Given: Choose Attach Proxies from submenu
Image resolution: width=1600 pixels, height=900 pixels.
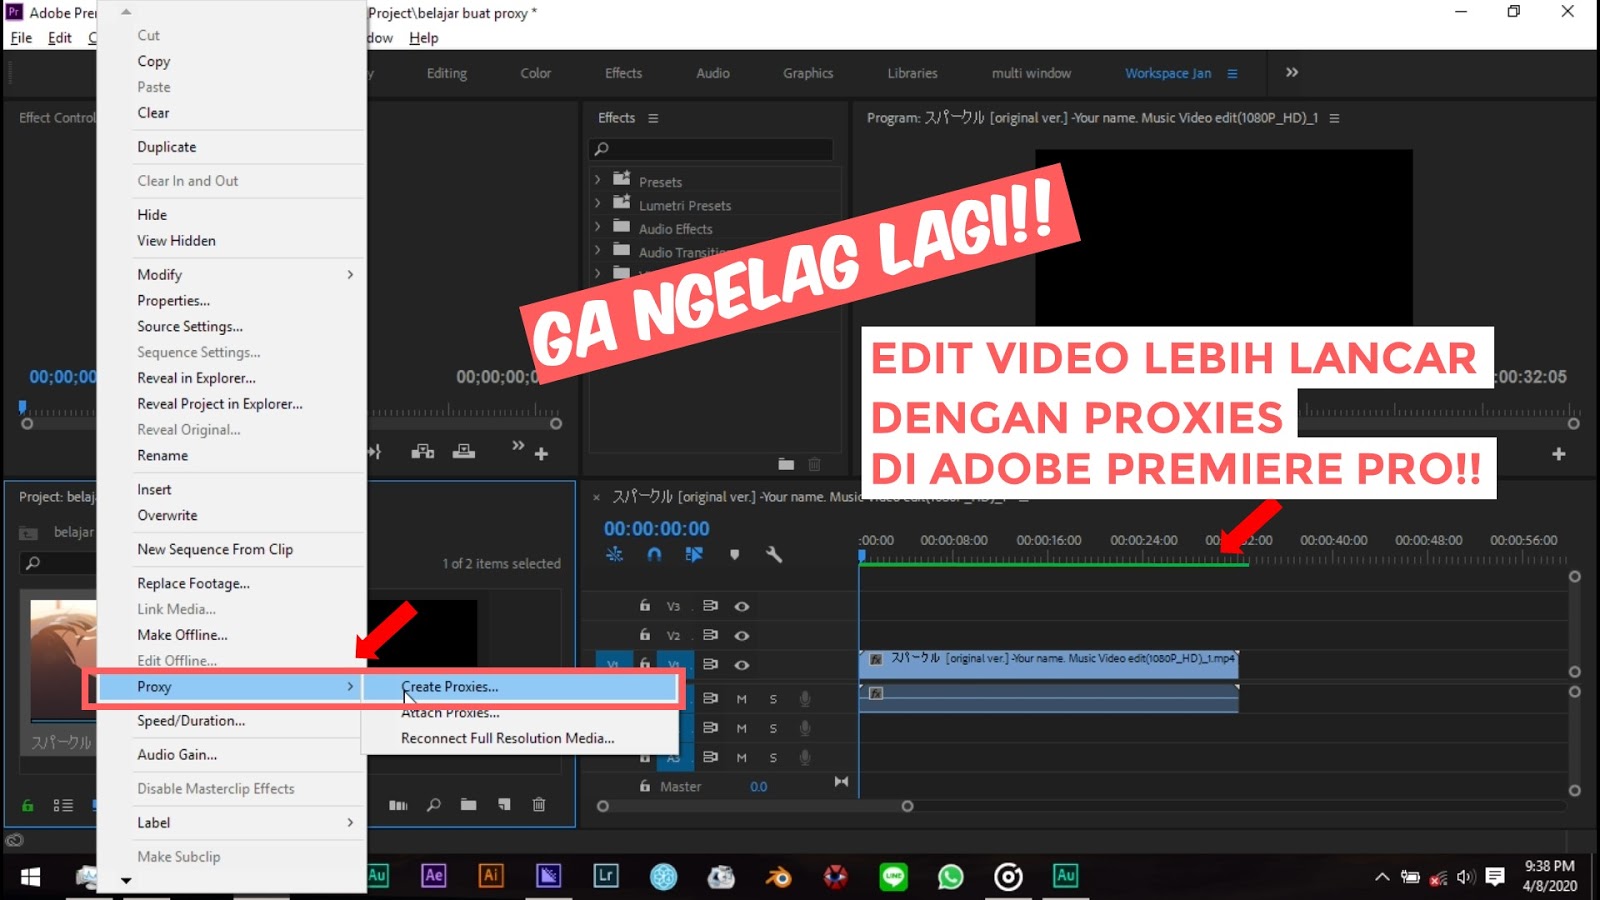Looking at the screenshot, I should pos(519,712).
